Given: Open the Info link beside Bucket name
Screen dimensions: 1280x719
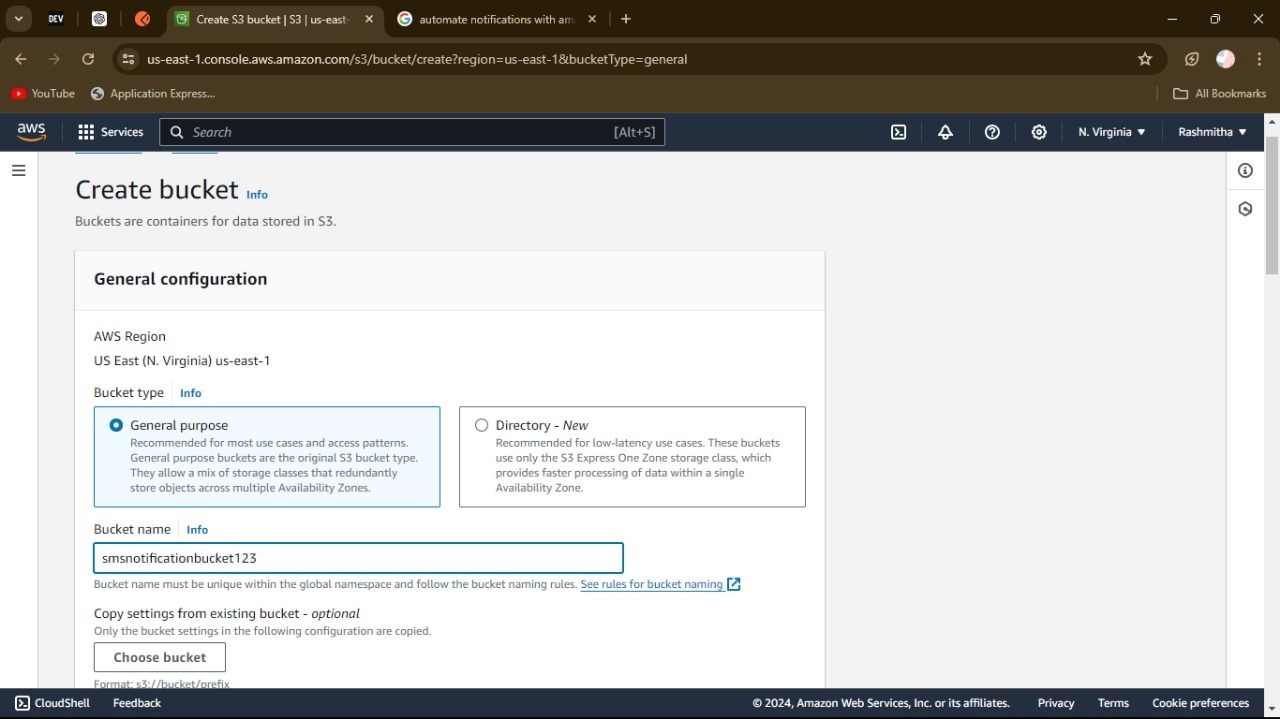Looking at the screenshot, I should pos(197,530).
